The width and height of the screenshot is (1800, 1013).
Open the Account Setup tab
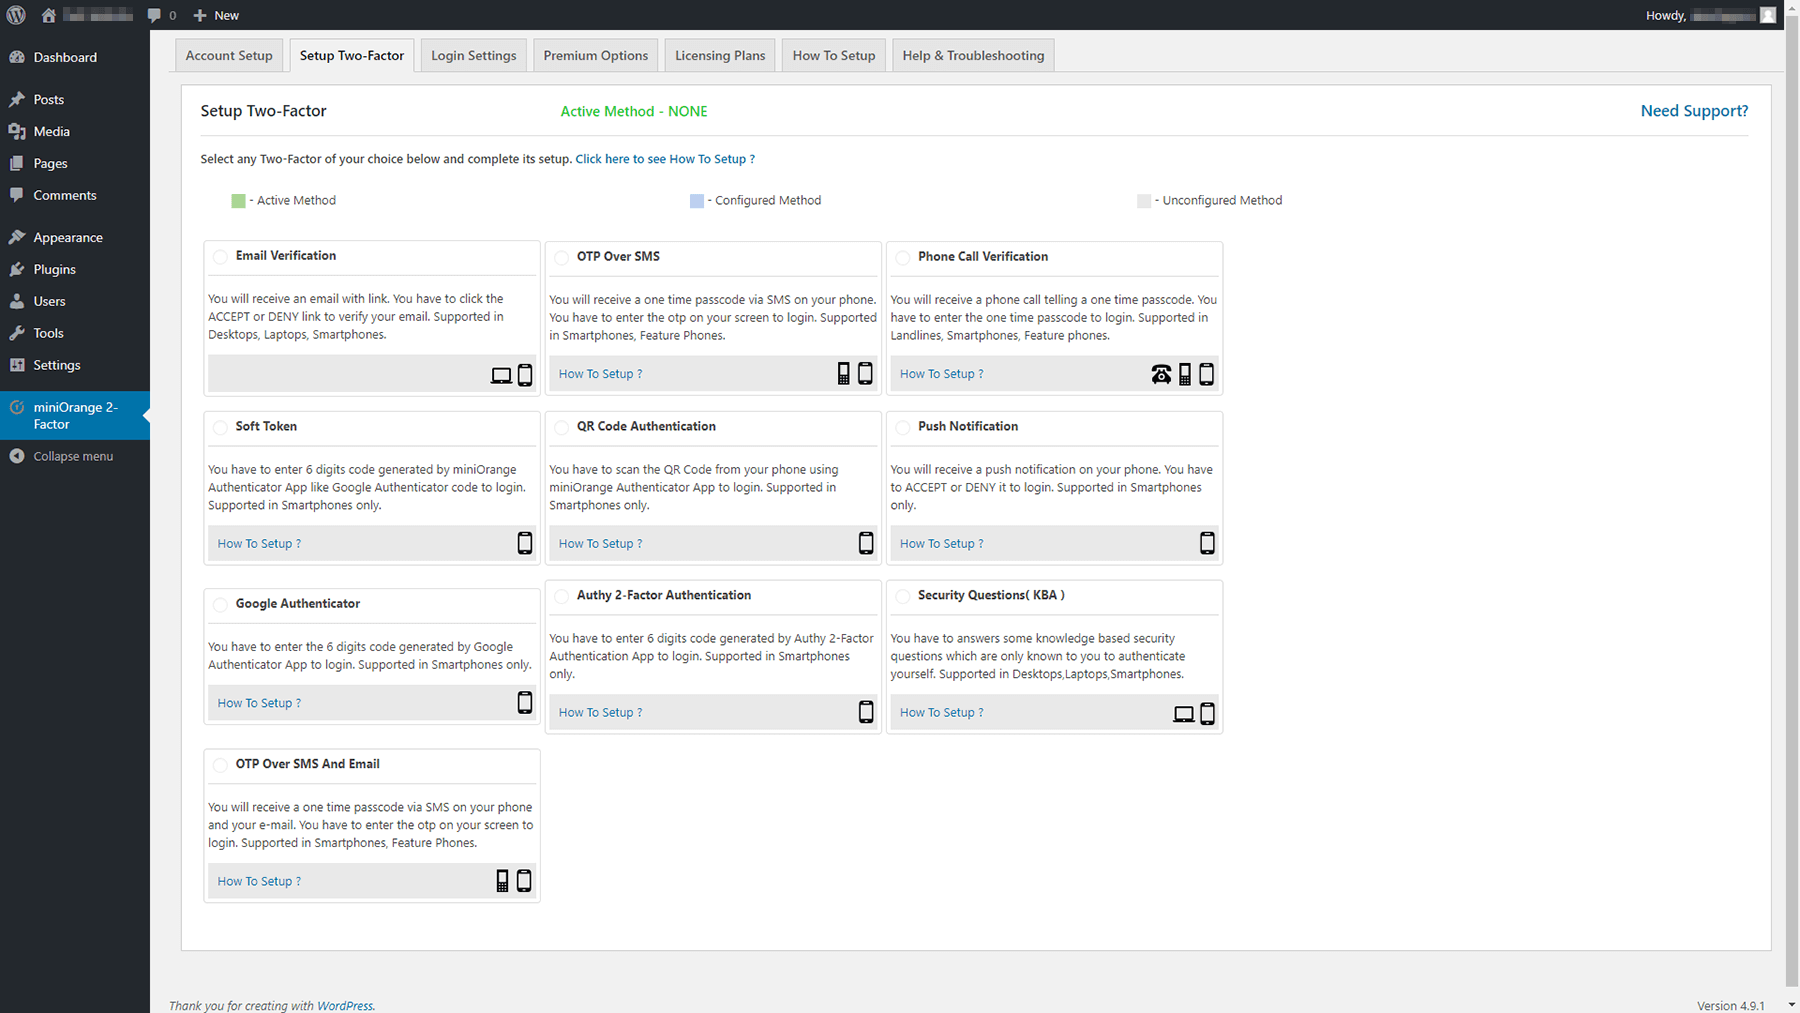229,55
